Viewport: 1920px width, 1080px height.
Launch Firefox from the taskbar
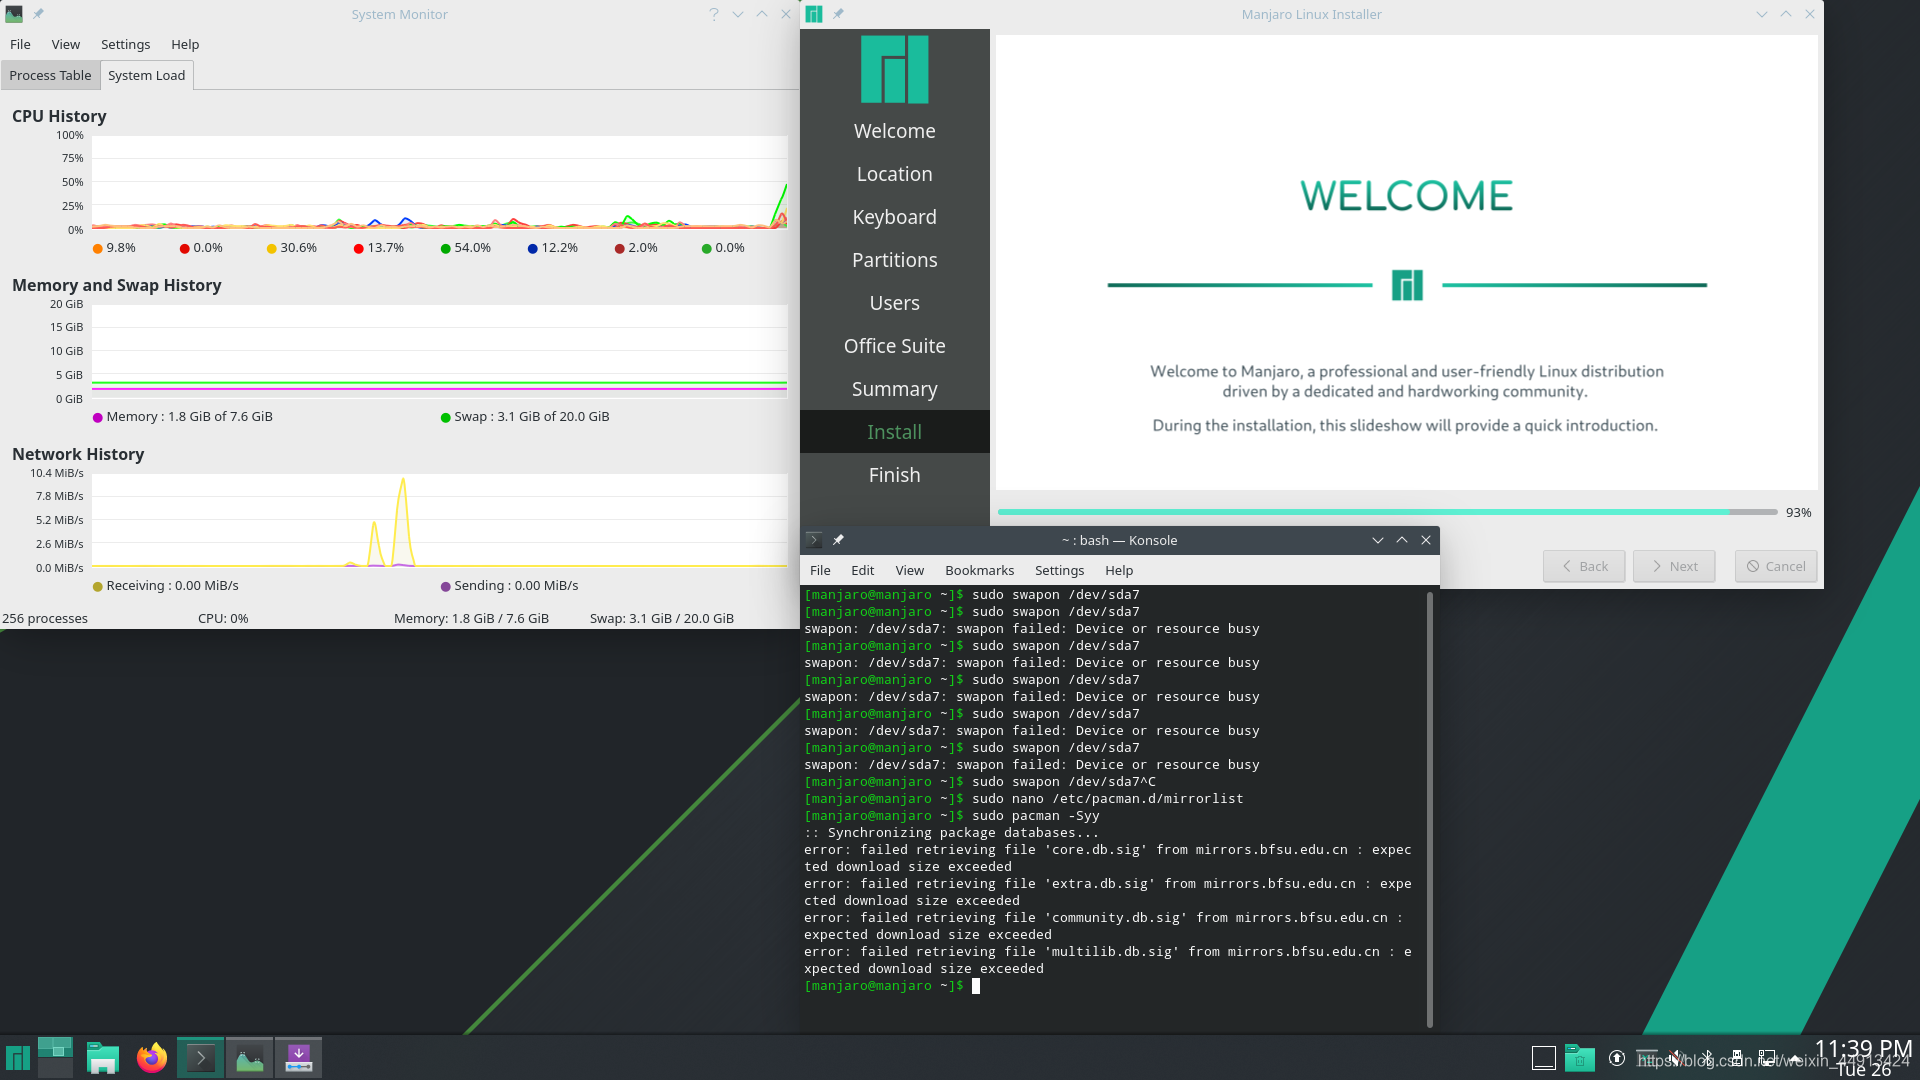(x=152, y=1058)
